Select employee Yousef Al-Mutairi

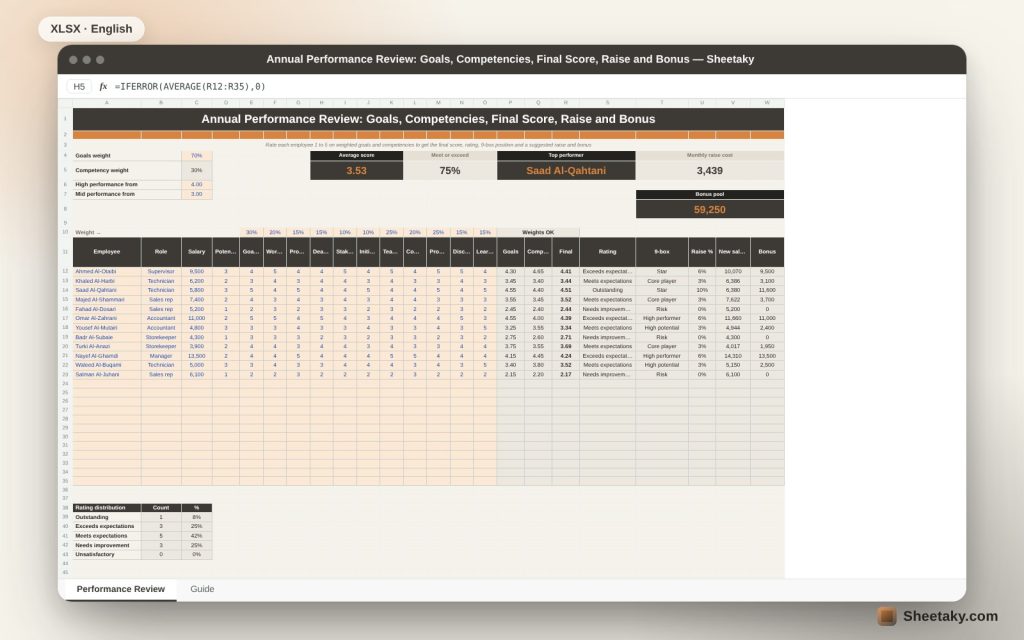106,328
